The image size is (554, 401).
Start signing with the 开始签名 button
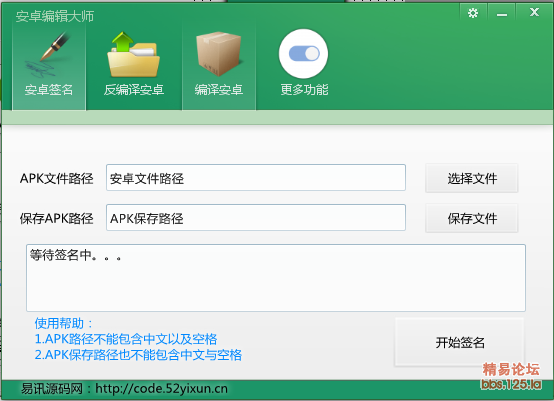(x=459, y=342)
